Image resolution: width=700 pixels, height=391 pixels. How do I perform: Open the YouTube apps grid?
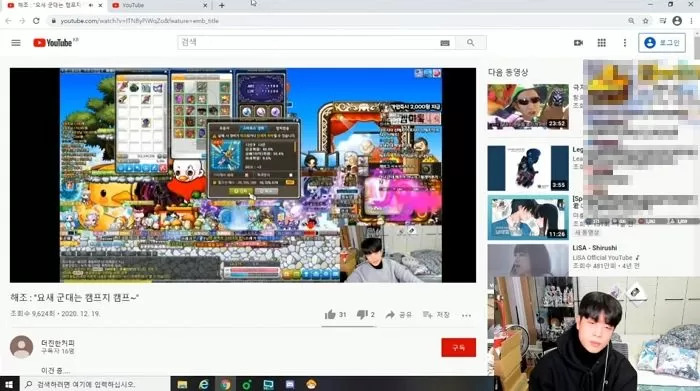pos(601,43)
